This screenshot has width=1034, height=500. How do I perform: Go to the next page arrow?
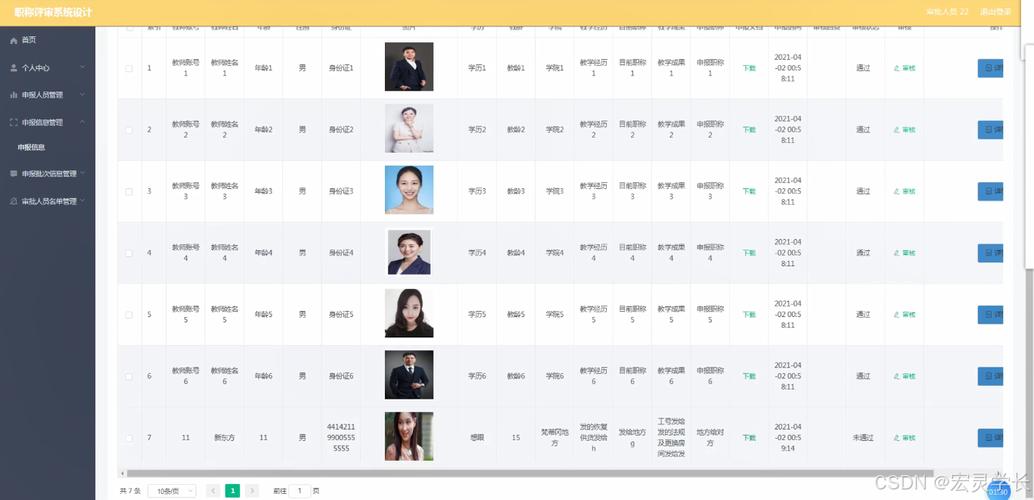(x=252, y=491)
